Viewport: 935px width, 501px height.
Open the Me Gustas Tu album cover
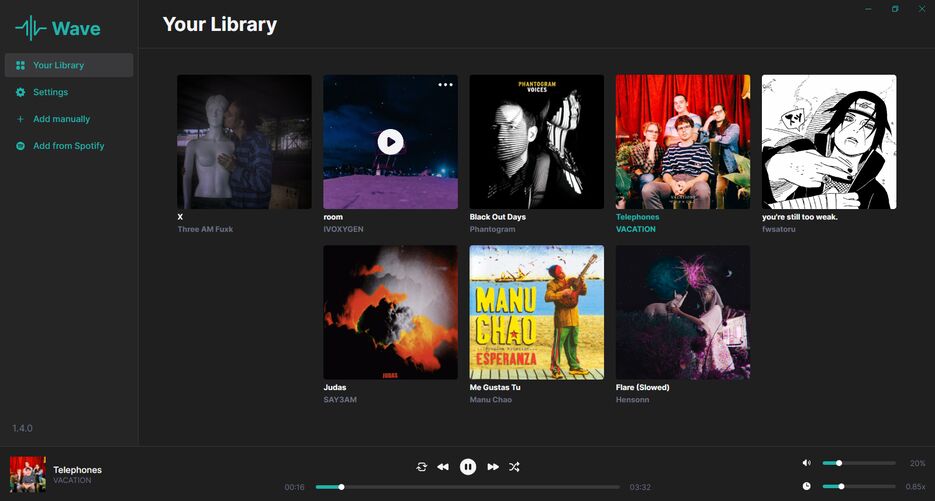[537, 313]
